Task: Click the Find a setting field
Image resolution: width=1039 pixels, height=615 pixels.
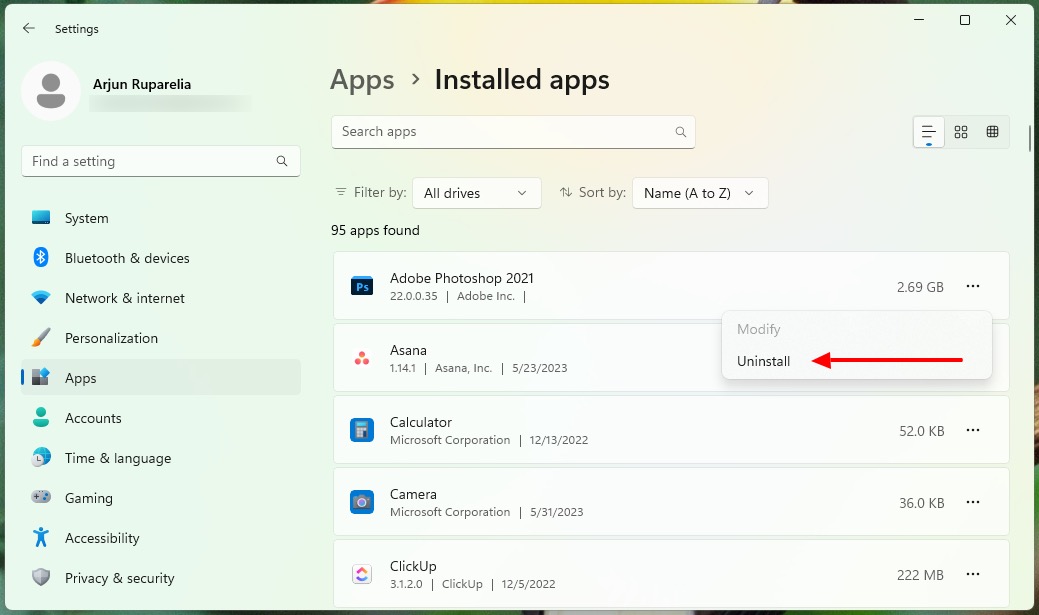Action: point(160,161)
